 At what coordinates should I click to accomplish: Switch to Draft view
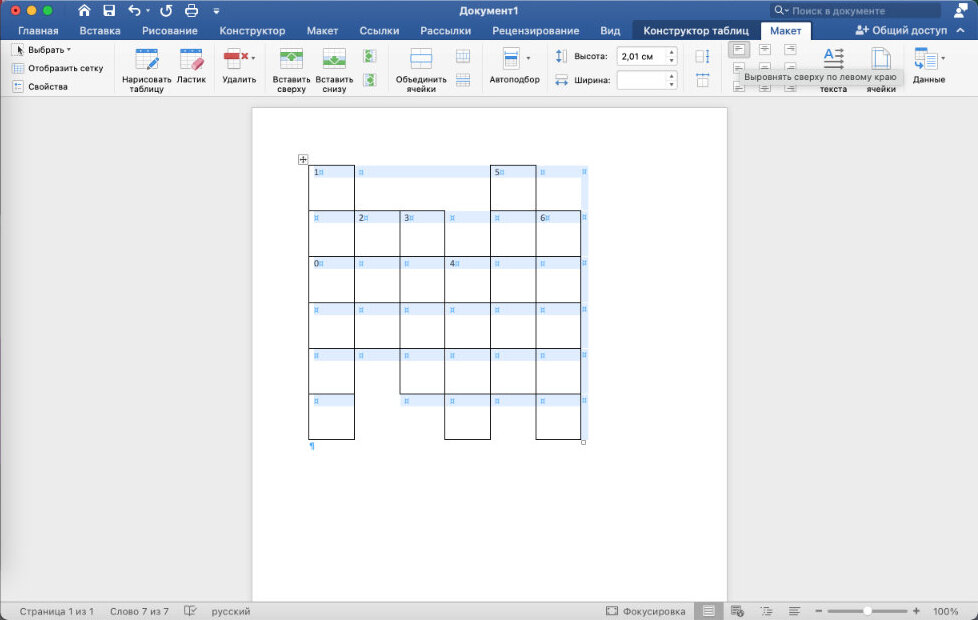click(x=794, y=611)
